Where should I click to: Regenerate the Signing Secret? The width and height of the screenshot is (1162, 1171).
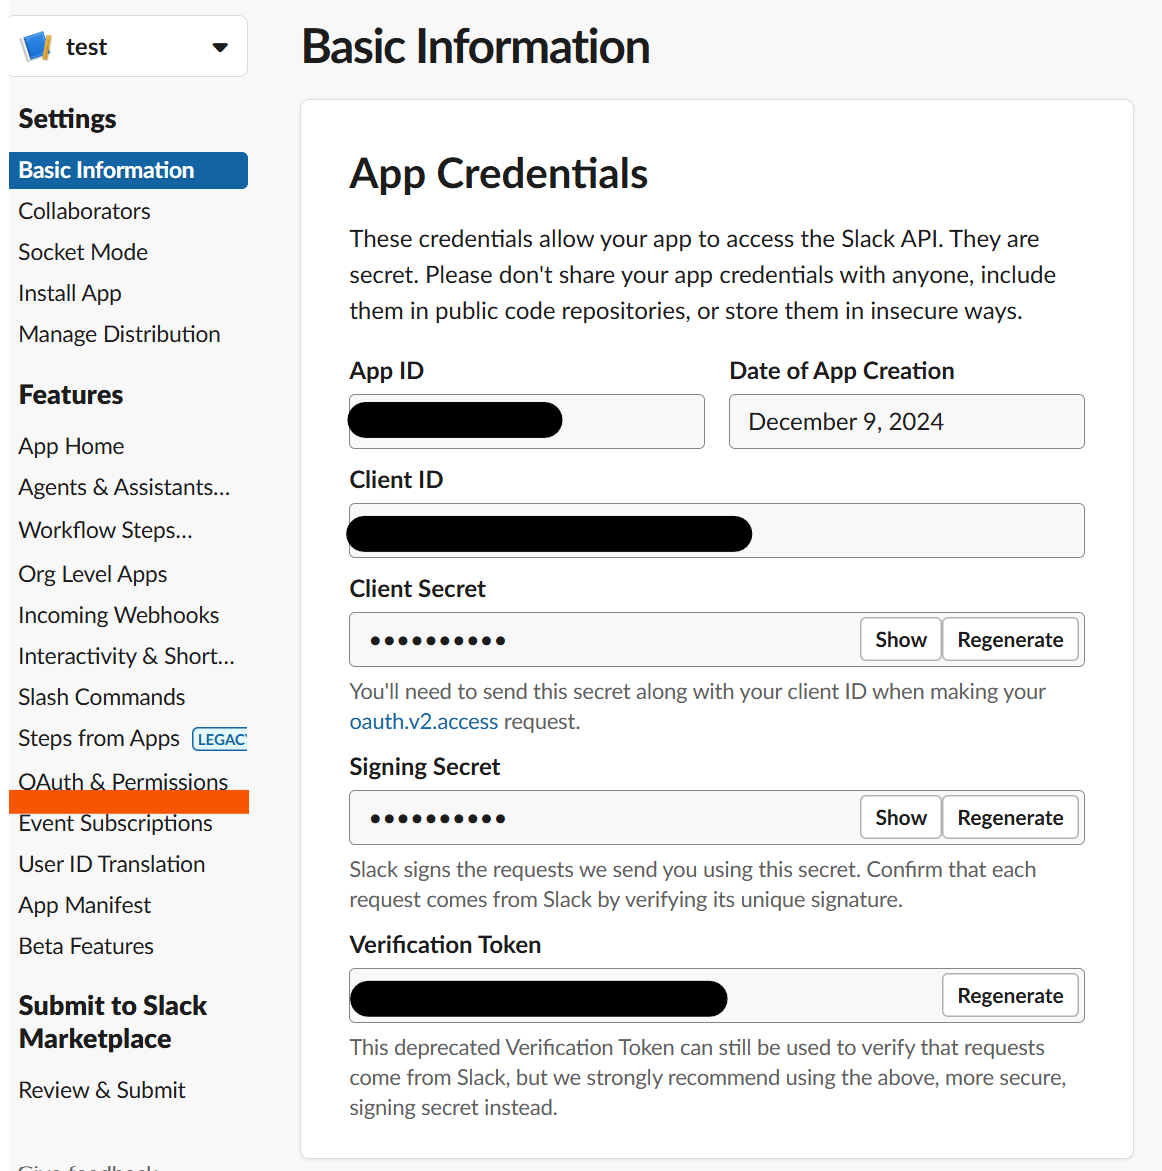point(1010,817)
